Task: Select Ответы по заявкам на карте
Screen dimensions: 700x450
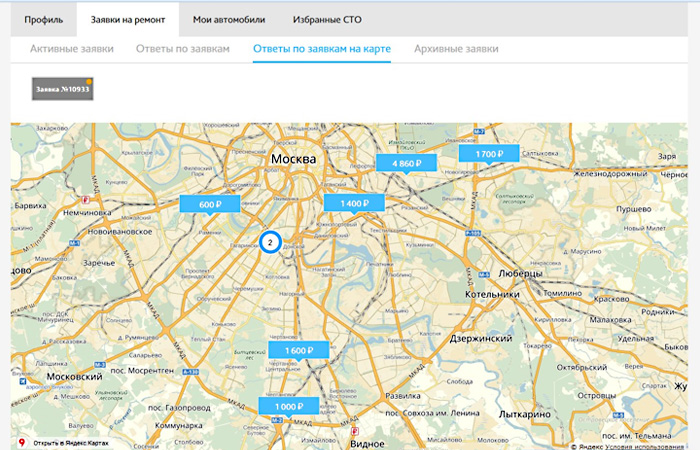Action: coord(321,49)
